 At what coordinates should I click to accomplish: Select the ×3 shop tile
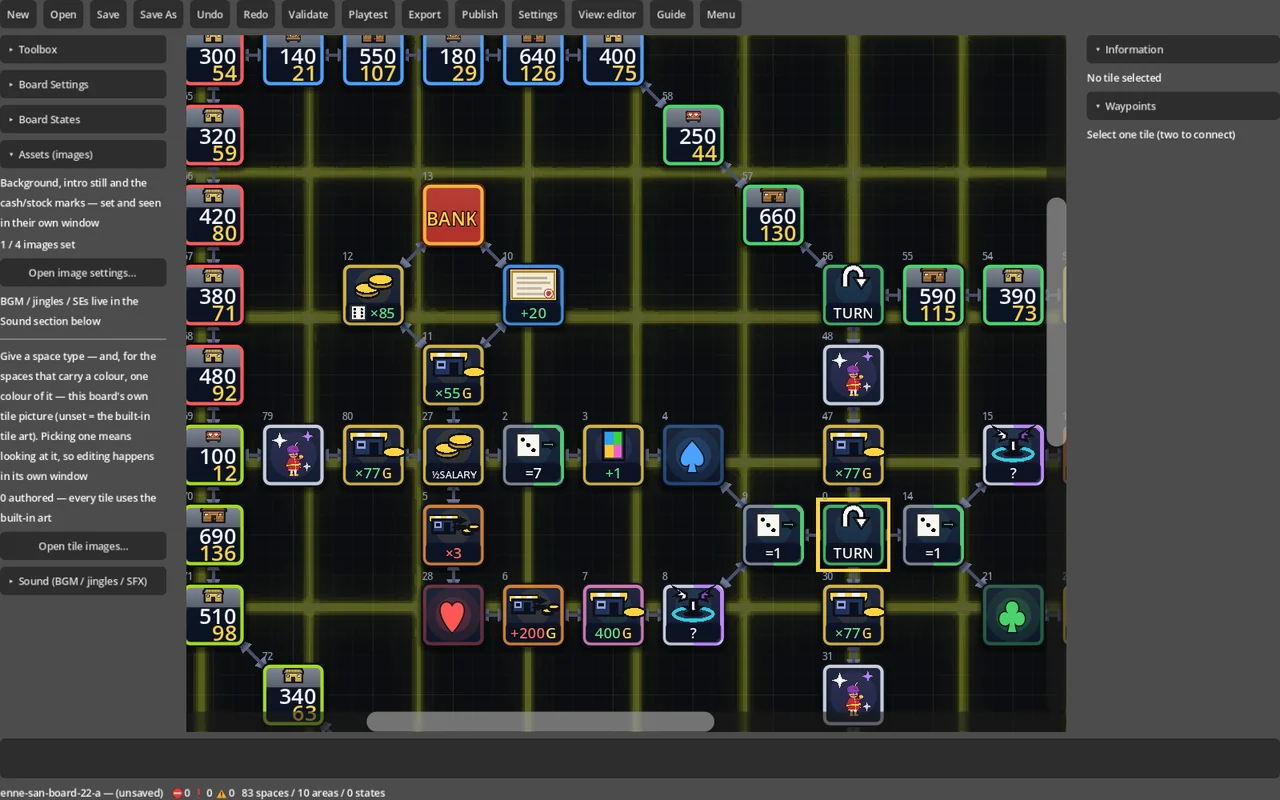tap(453, 535)
